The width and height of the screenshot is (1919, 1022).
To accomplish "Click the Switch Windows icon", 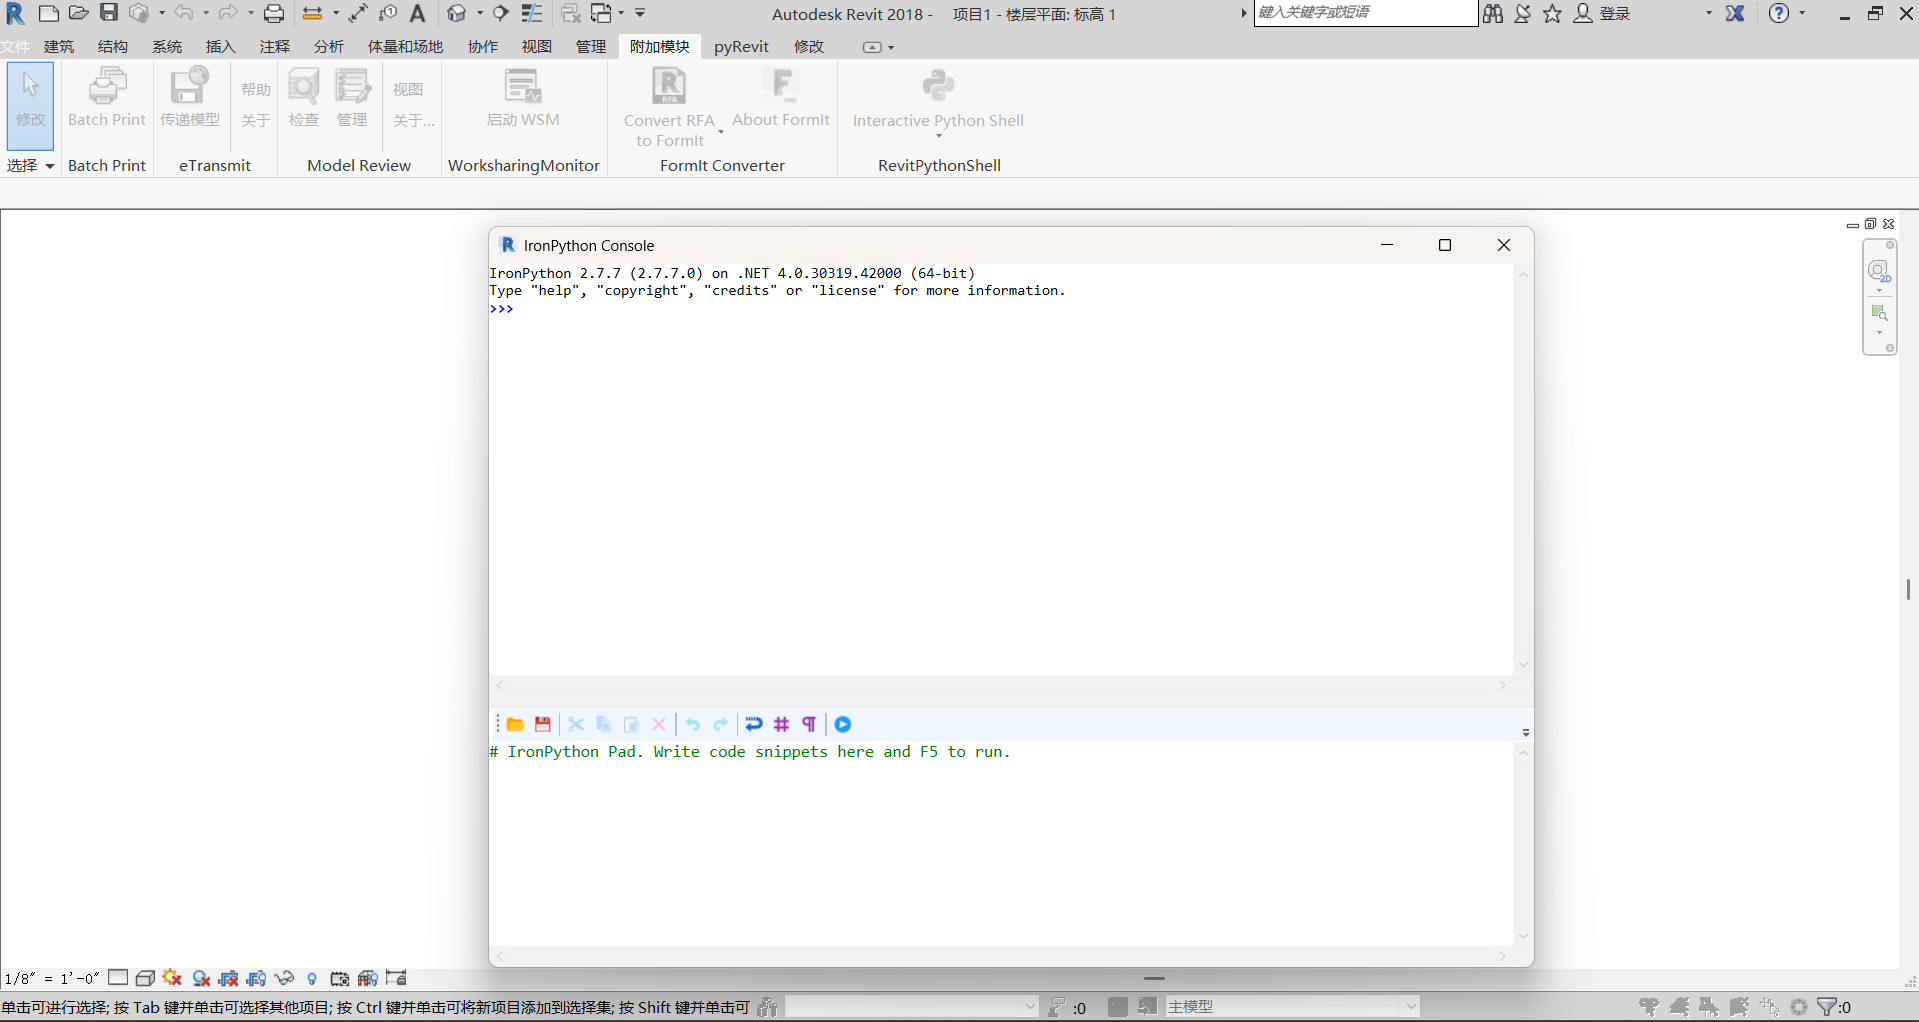I will [x=602, y=13].
